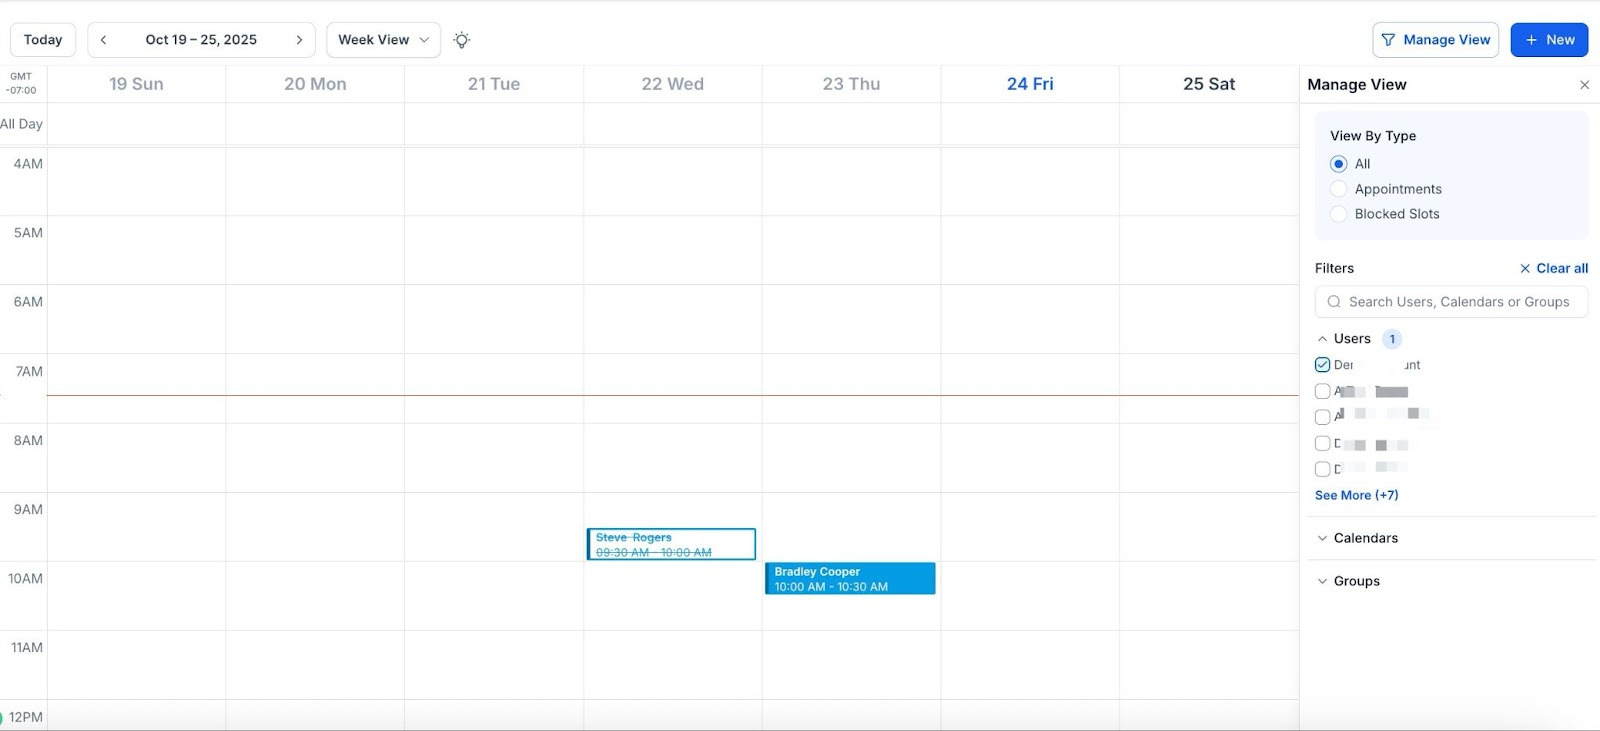Click the Today button
This screenshot has height=731, width=1600.
tap(43, 40)
